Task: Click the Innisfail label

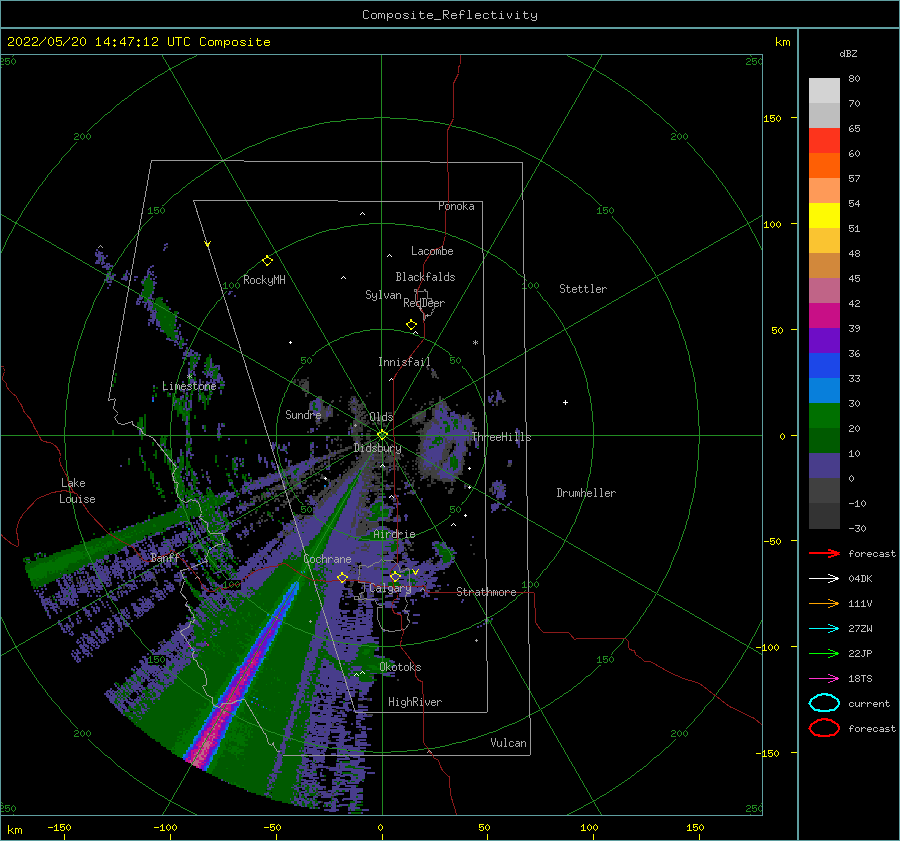Action: 404,362
